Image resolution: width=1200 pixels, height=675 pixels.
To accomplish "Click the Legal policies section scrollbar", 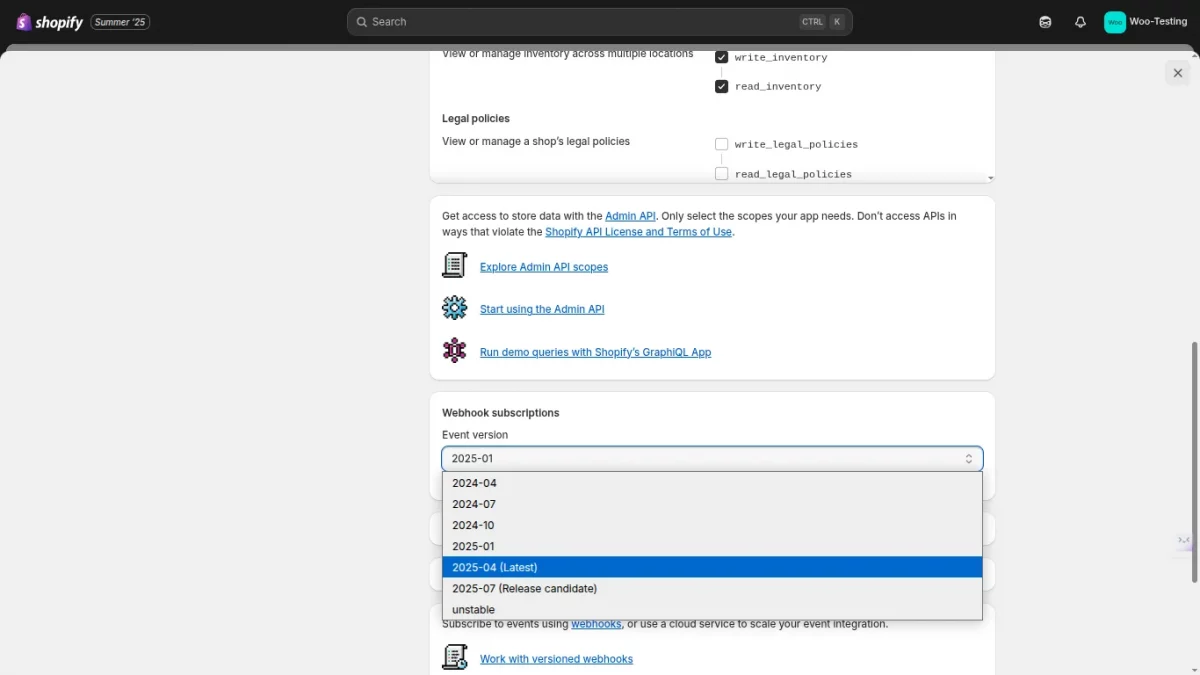I will pos(989,115).
